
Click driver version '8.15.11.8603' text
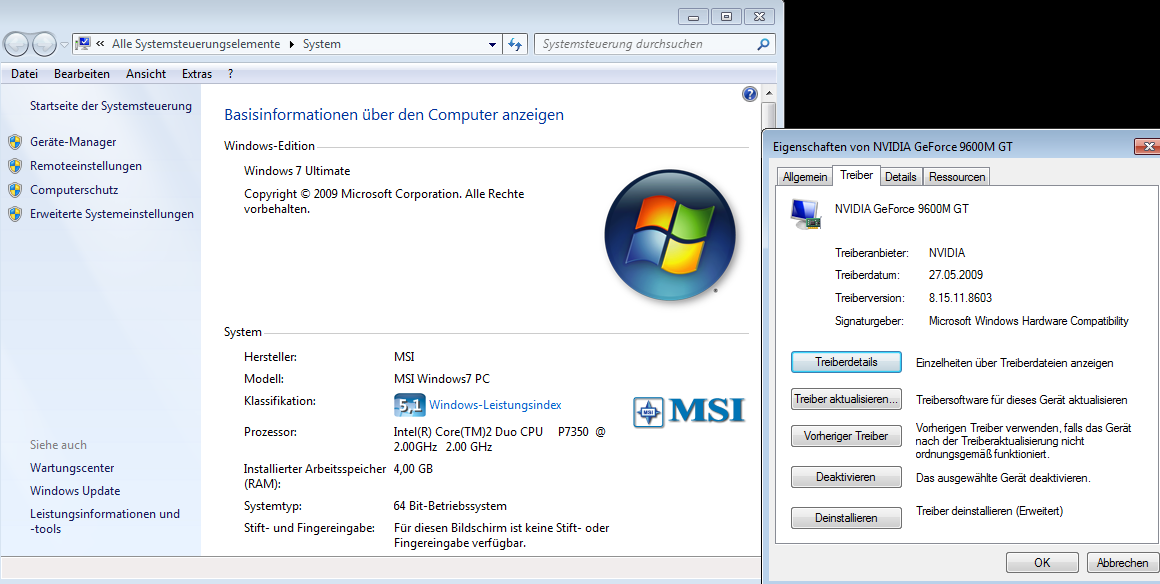tap(960, 298)
